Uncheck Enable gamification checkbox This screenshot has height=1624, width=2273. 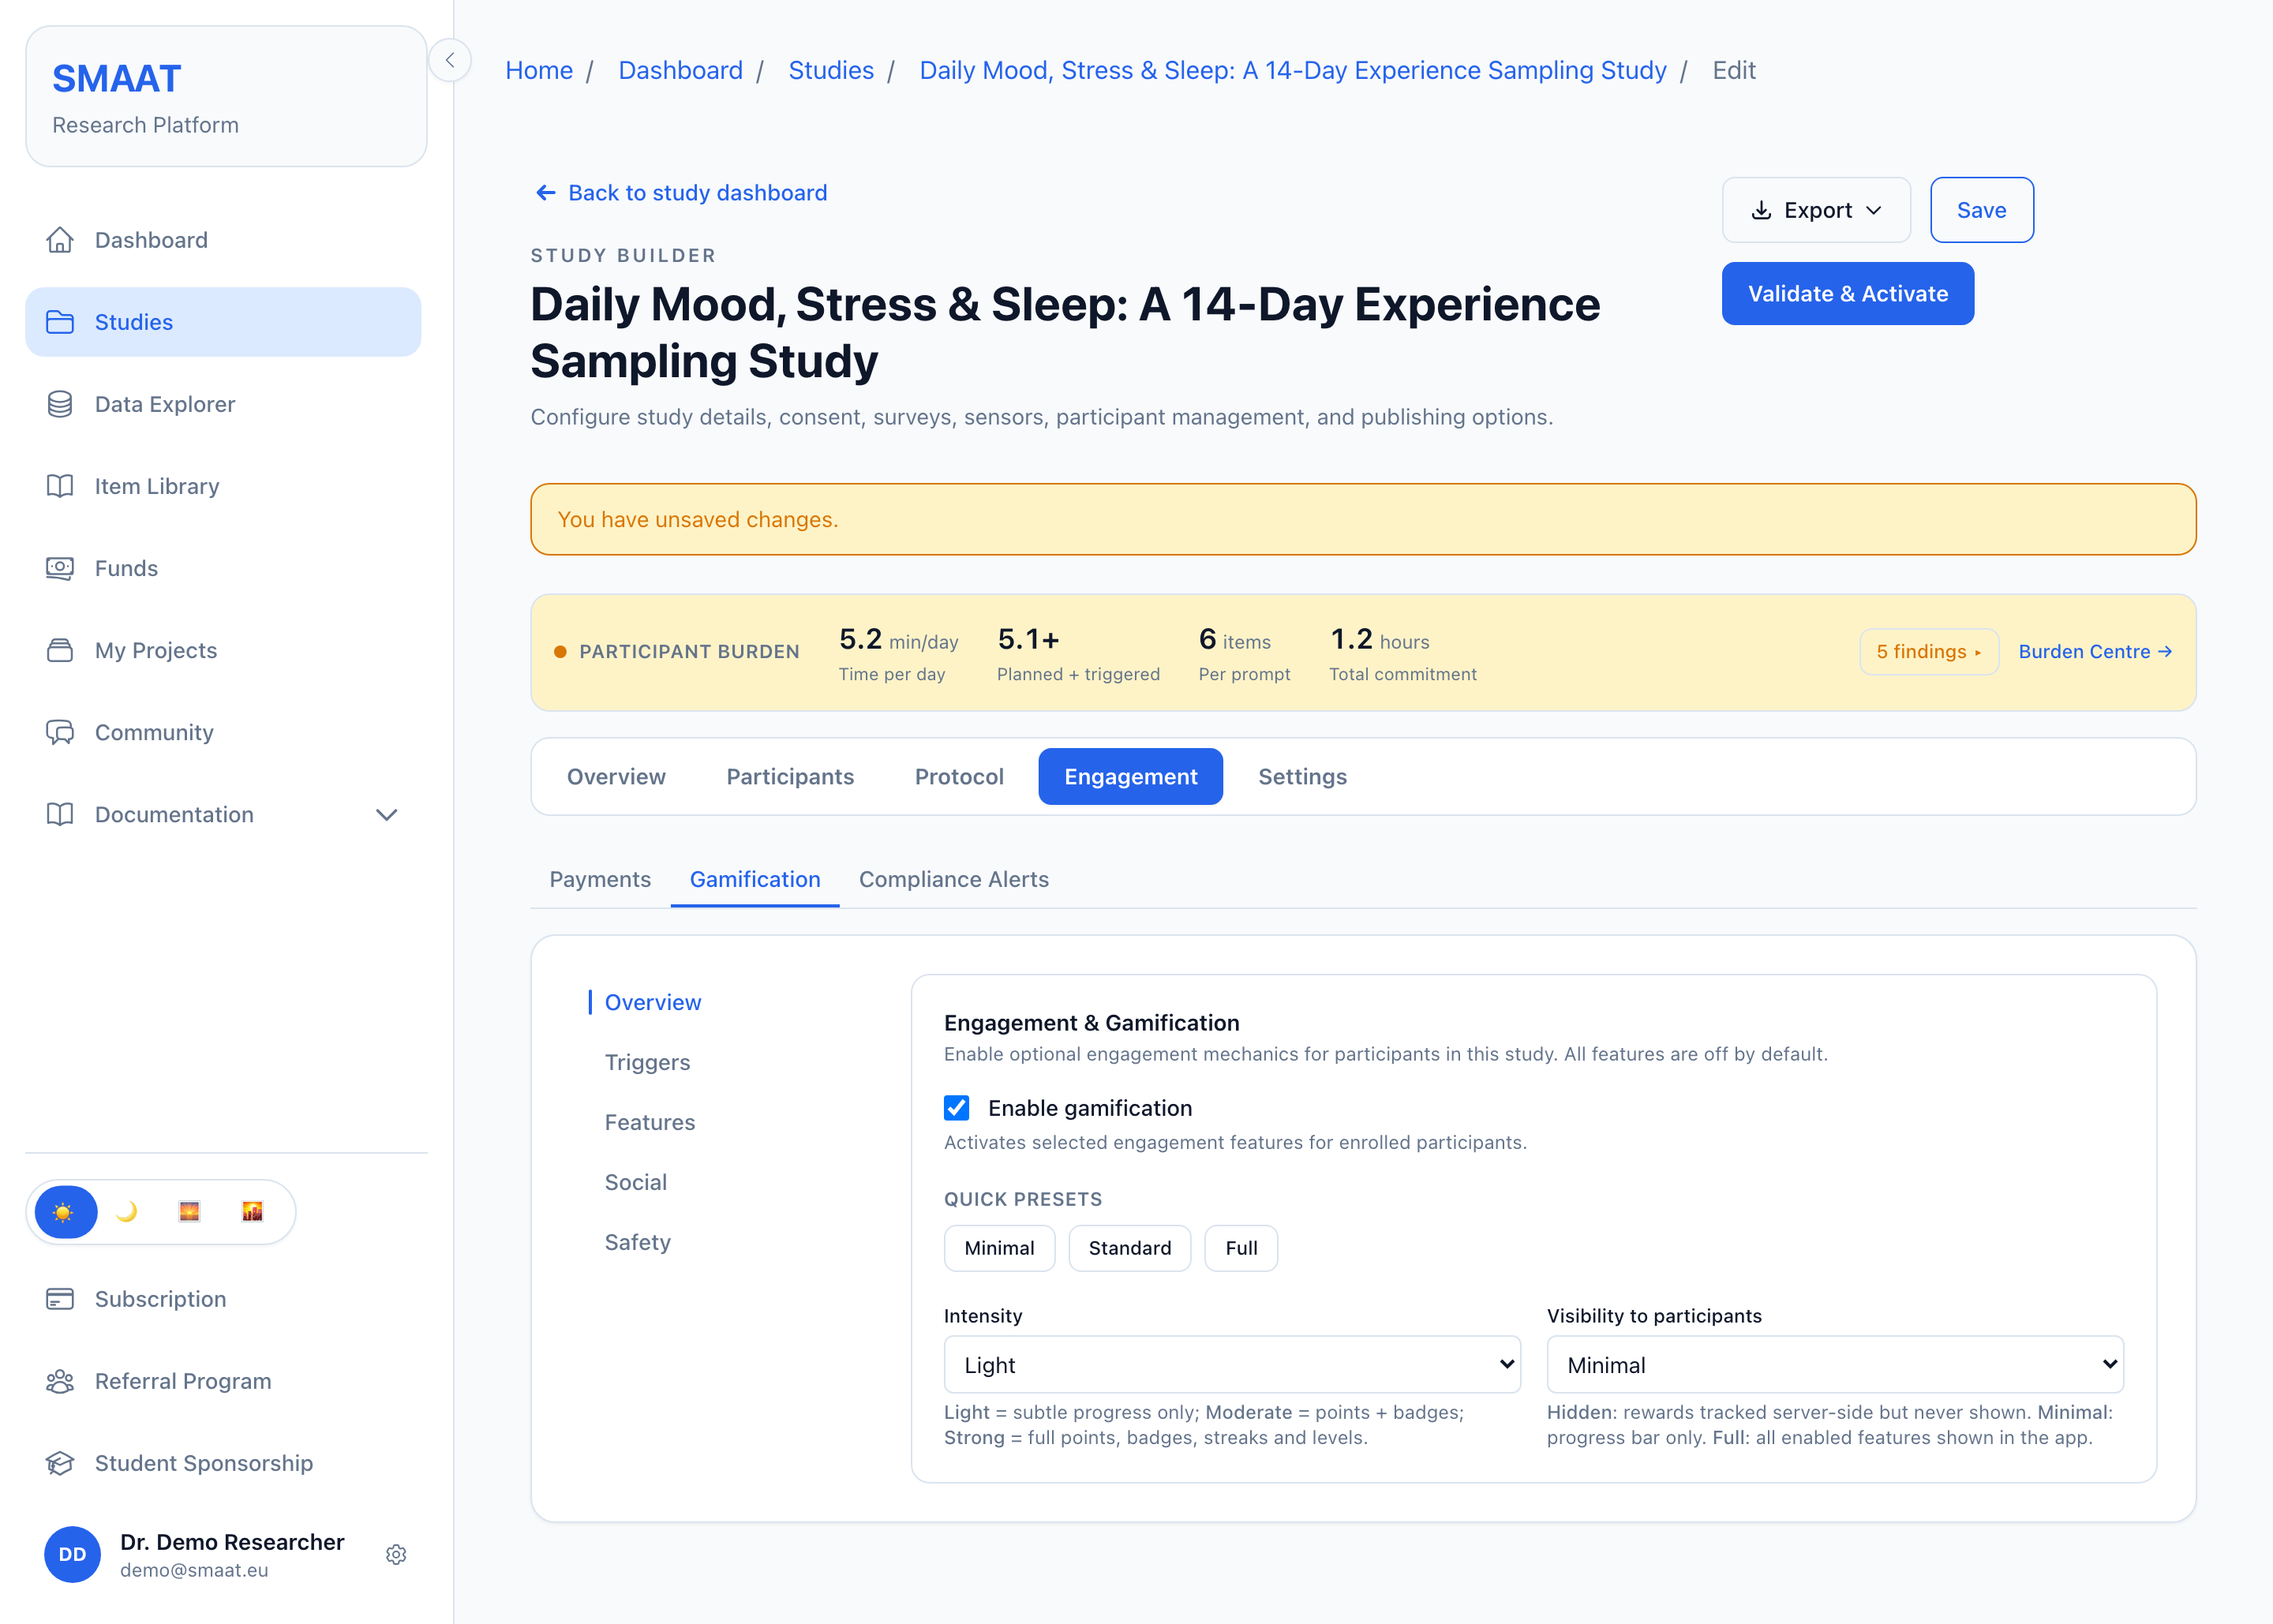pos(957,1108)
